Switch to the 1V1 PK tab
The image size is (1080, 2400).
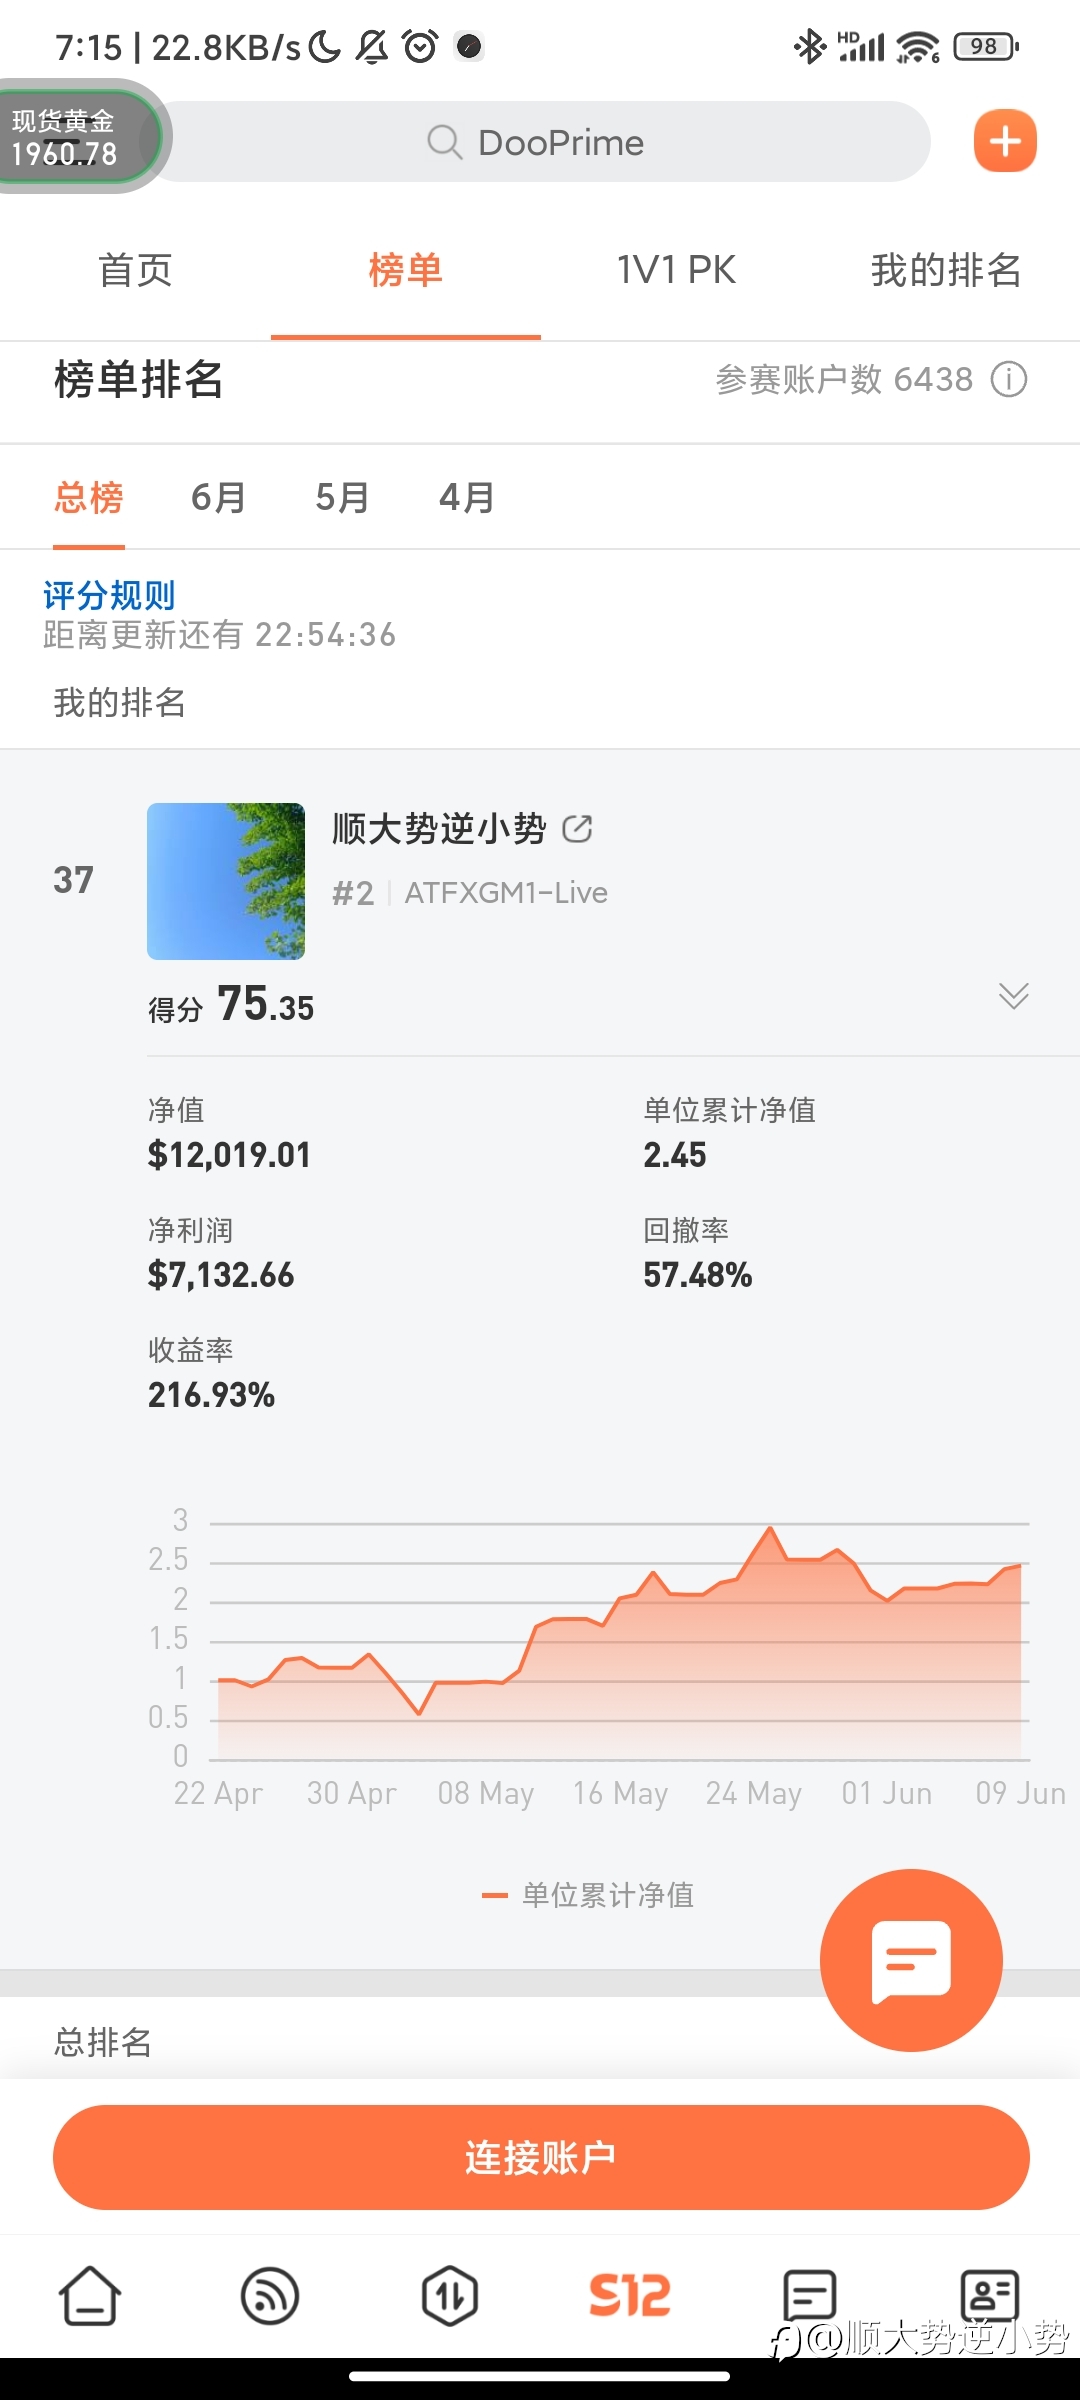pyautogui.click(x=676, y=270)
